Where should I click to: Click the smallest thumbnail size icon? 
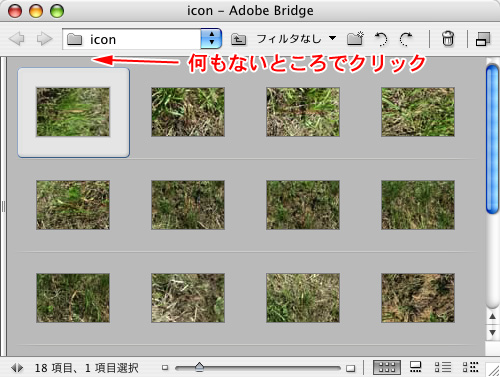click(165, 368)
